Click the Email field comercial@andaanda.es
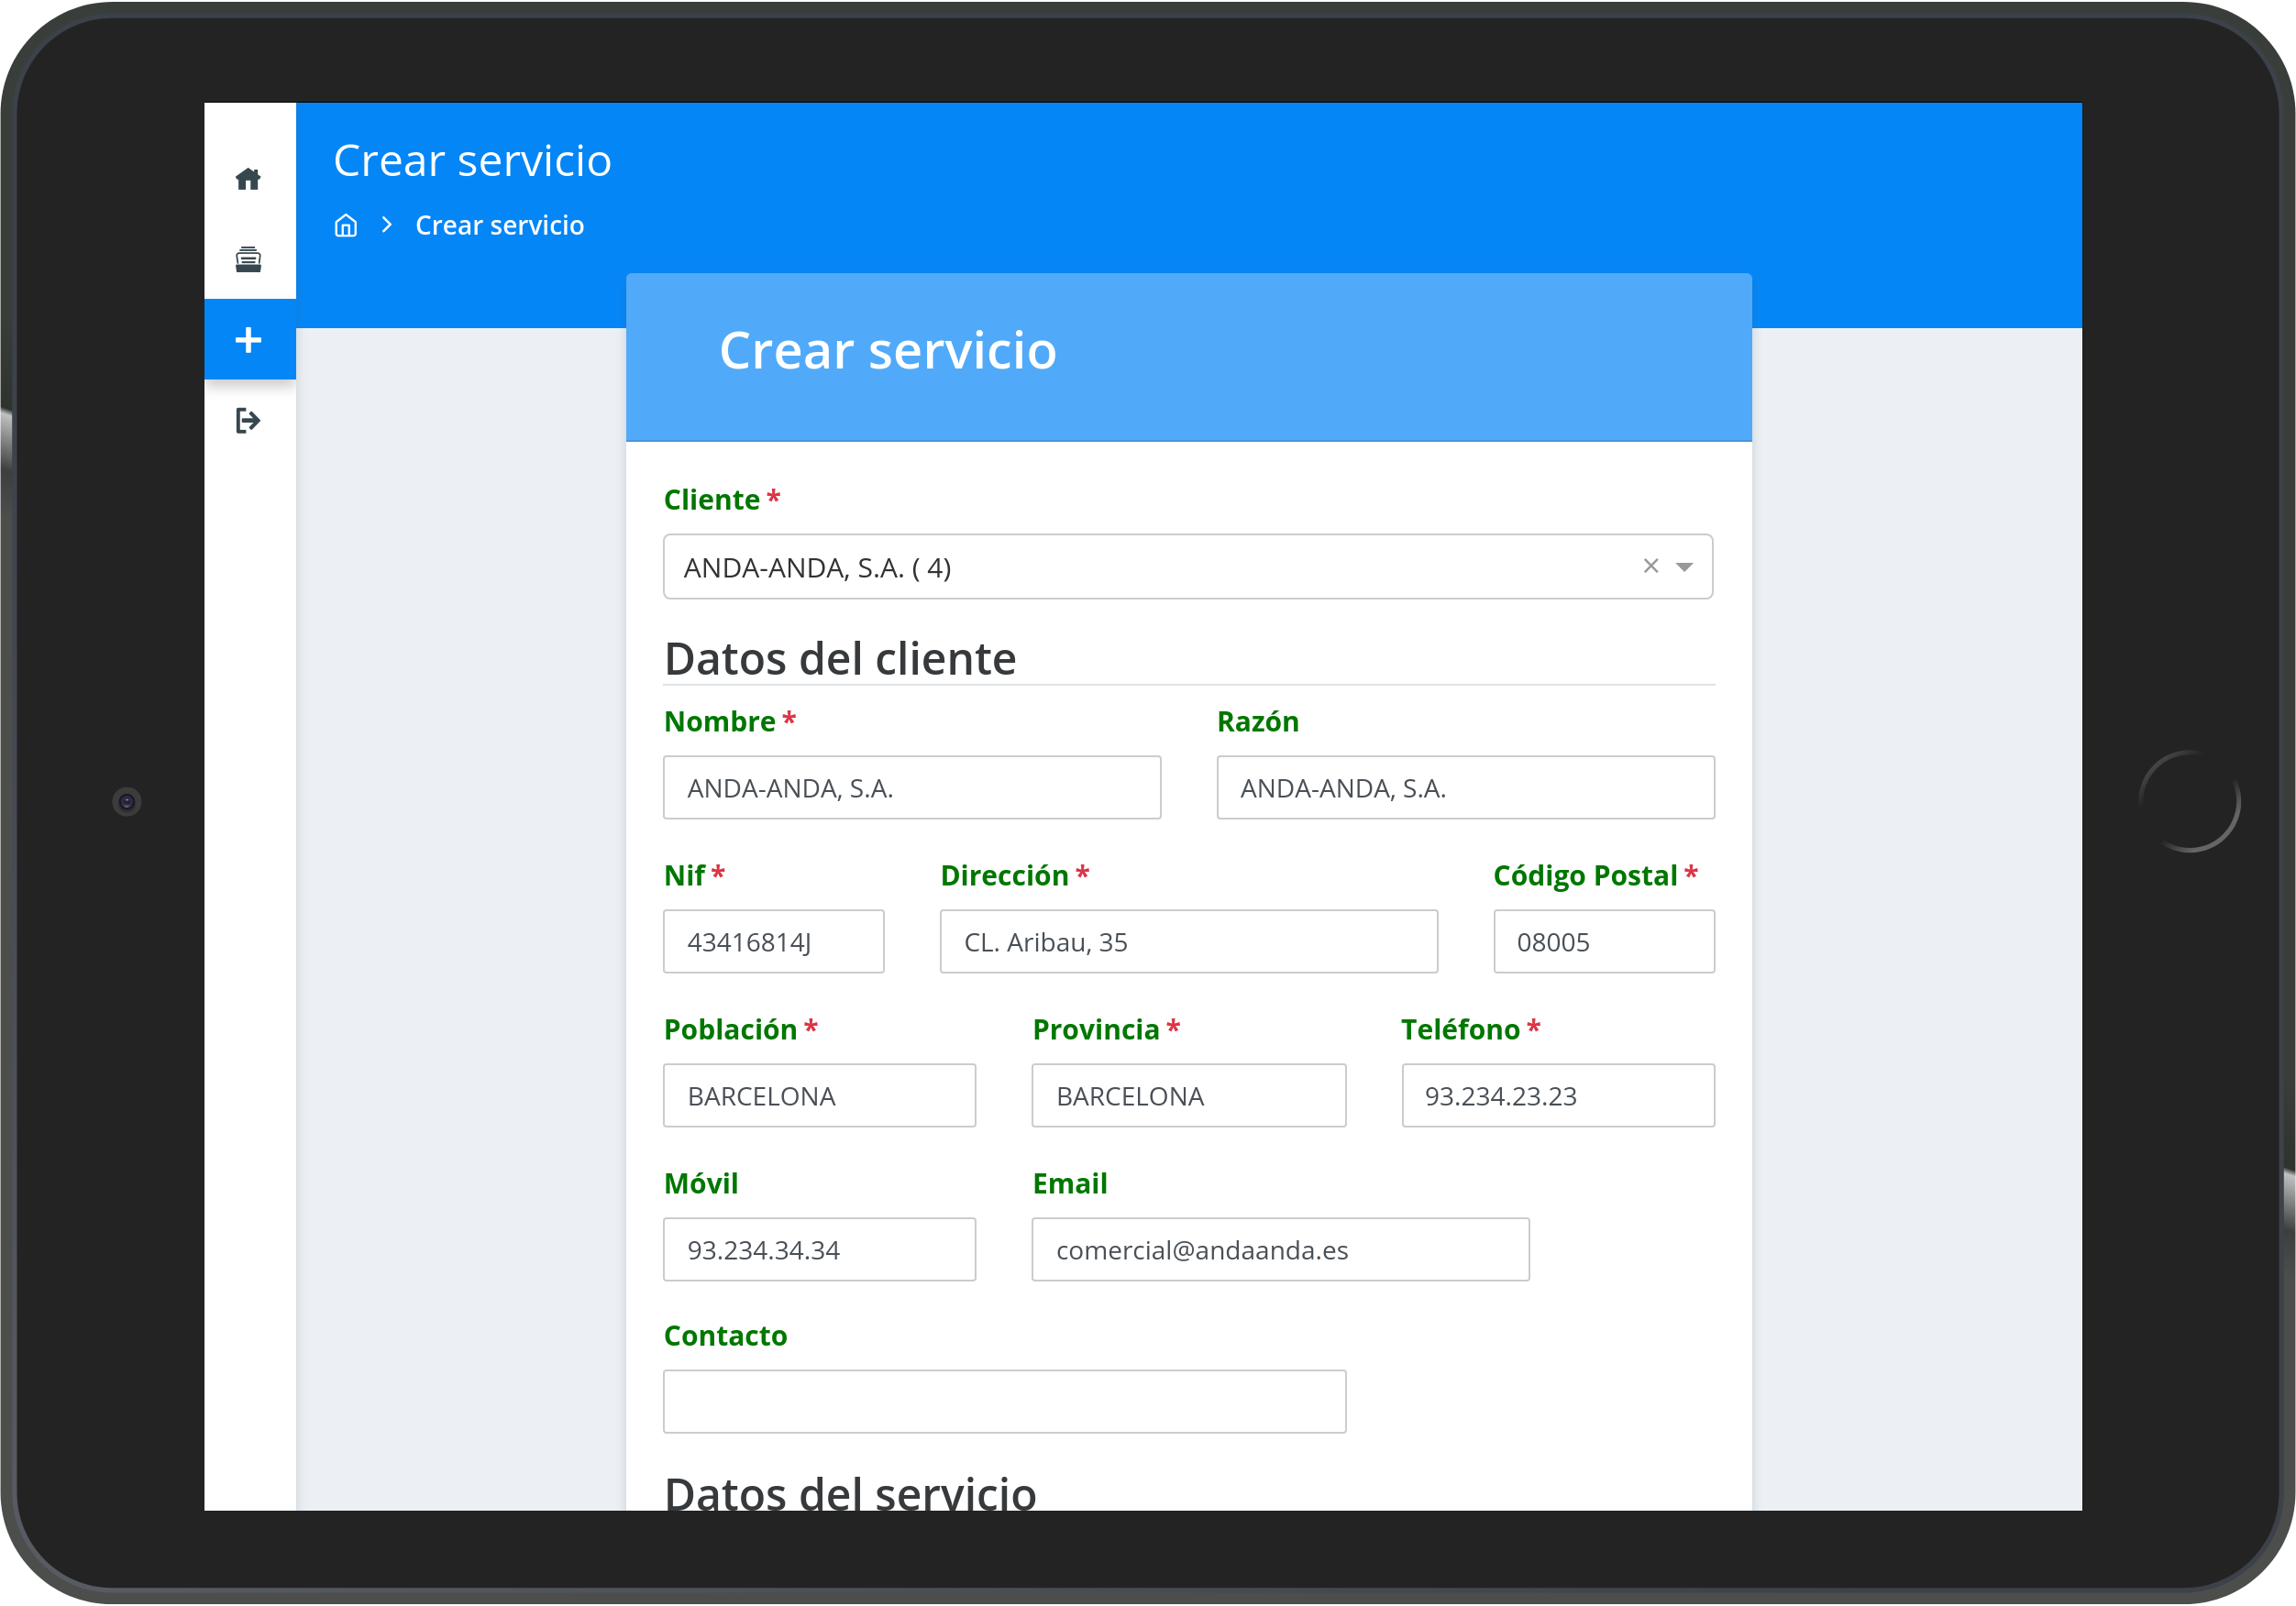The height and width of the screenshot is (1606, 2296). click(x=1280, y=1250)
